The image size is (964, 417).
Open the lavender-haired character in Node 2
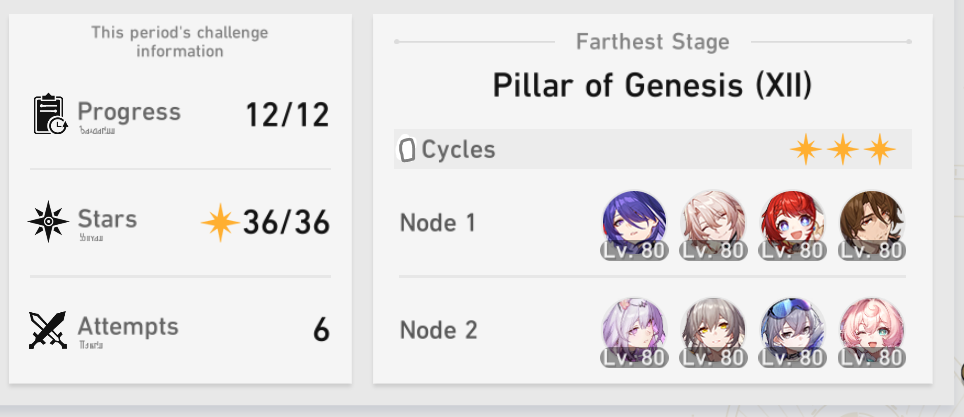[634, 333]
